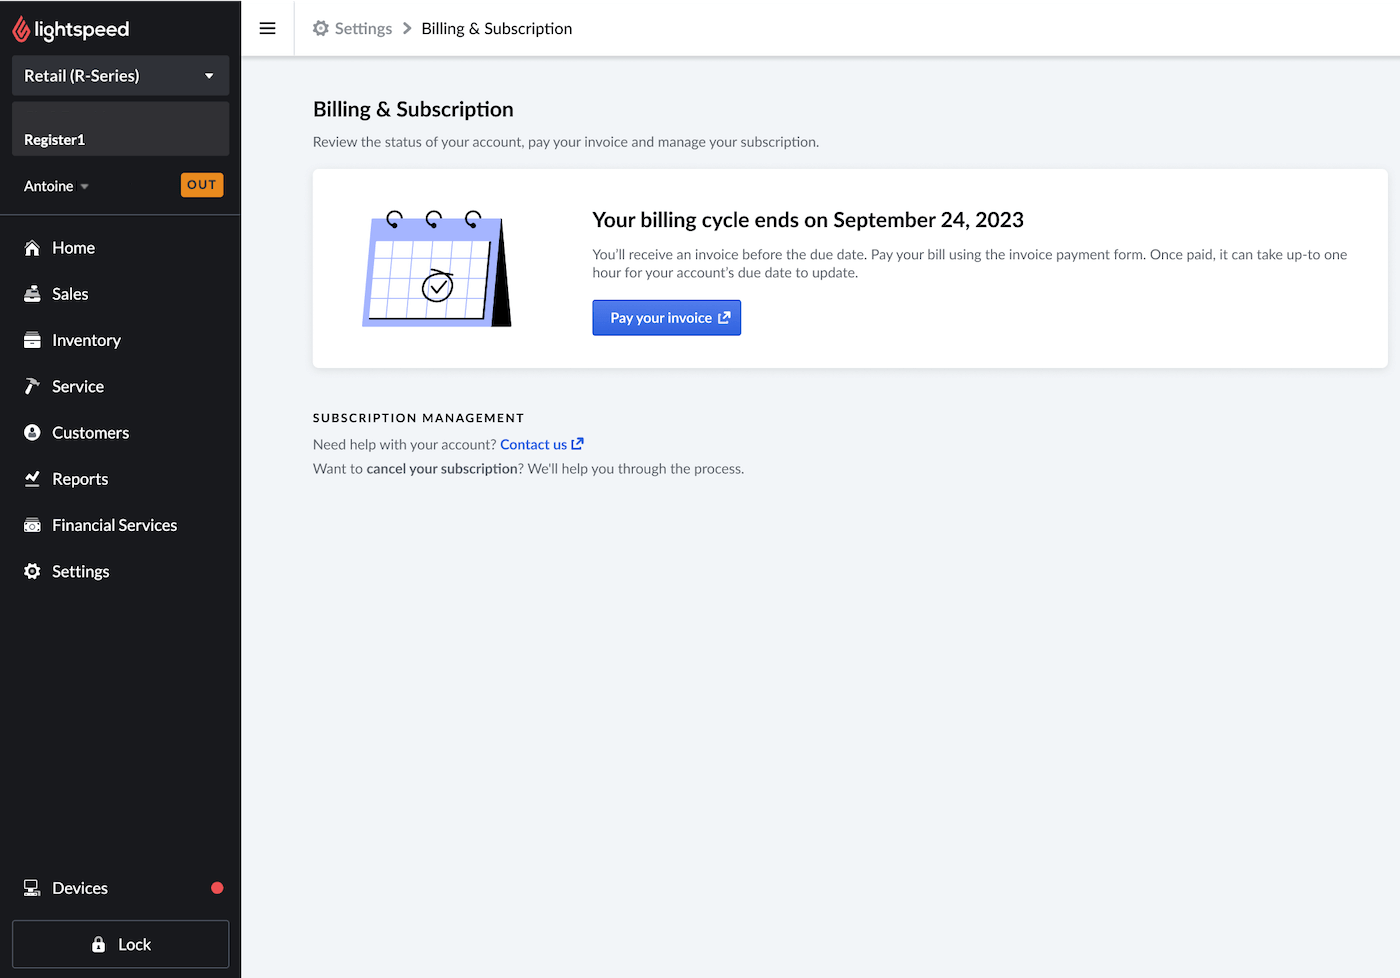Click the Lightspeed flame logo
The image size is (1400, 978).
tap(23, 28)
